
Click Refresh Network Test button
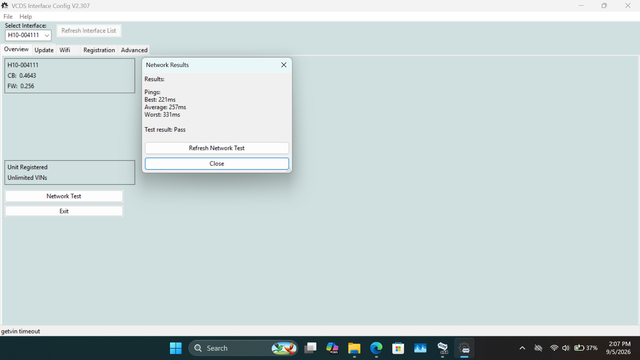(217, 148)
